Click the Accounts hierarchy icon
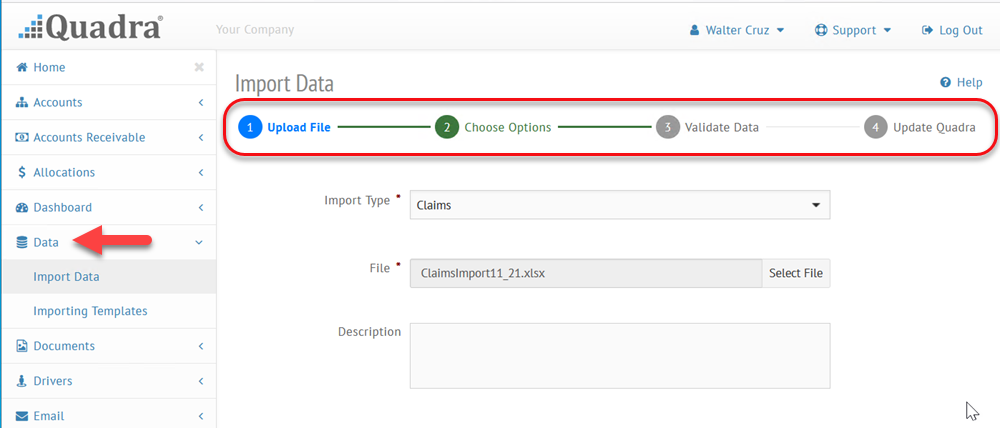The width and height of the screenshot is (1000, 428). coord(22,102)
